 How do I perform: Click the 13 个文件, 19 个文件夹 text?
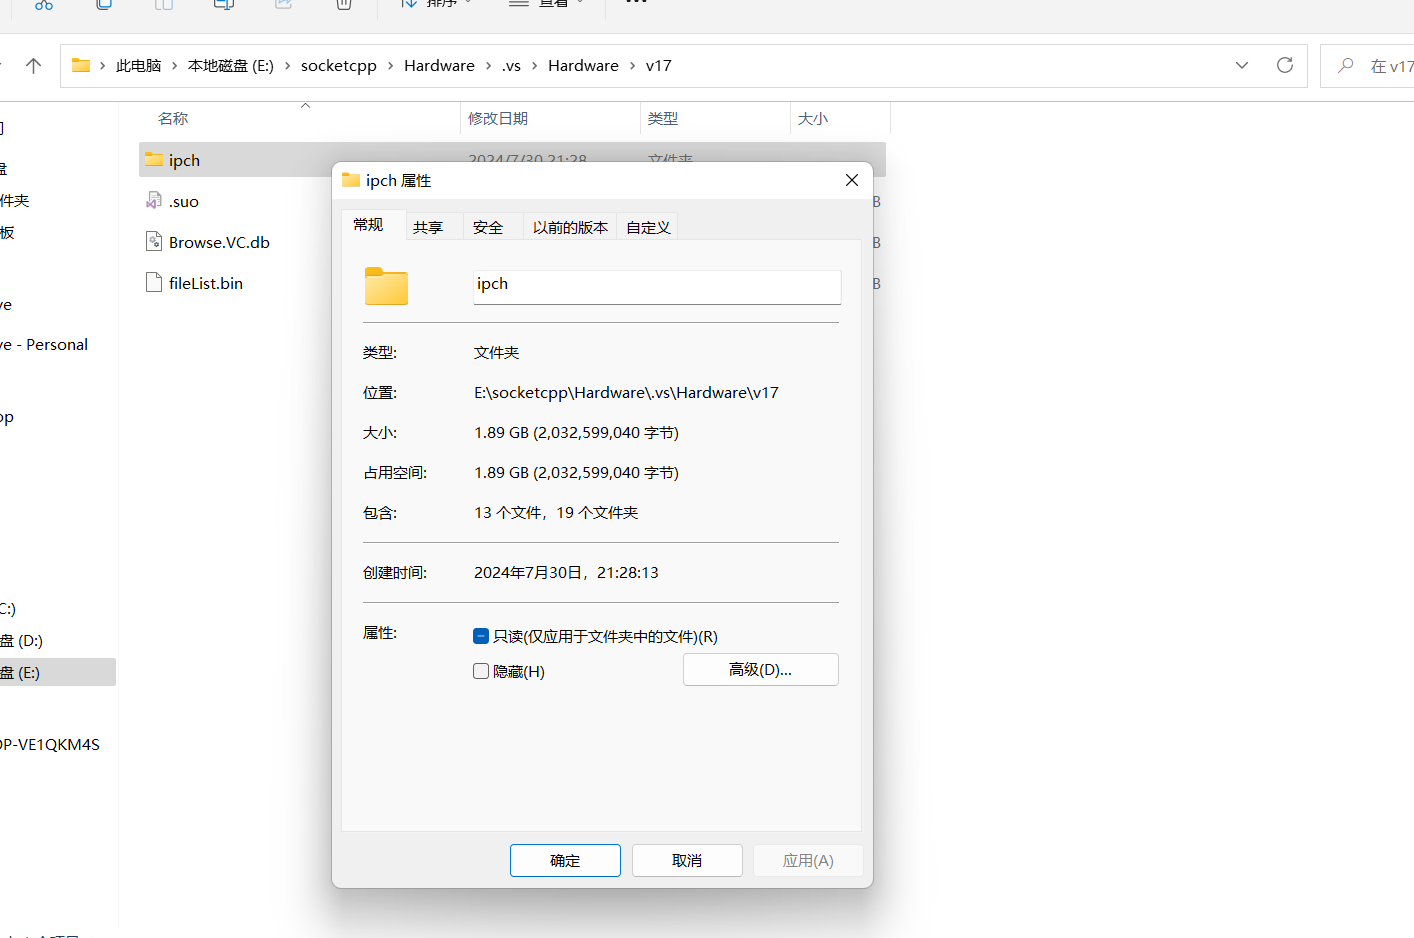pyautogui.click(x=556, y=512)
